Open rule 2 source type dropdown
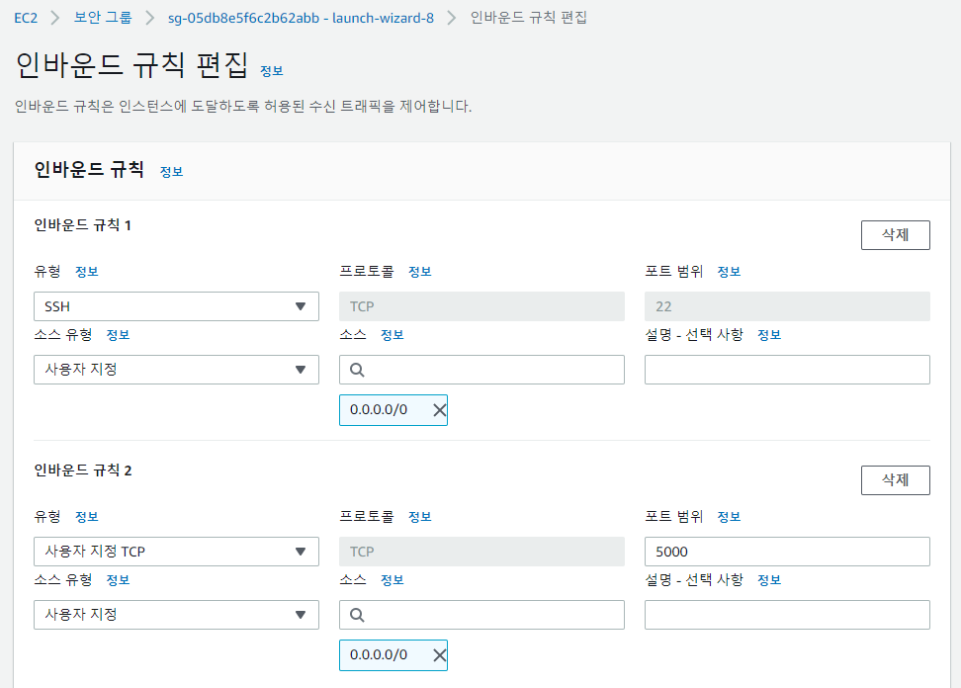Screen dimensions: 961x688 pos(177,614)
